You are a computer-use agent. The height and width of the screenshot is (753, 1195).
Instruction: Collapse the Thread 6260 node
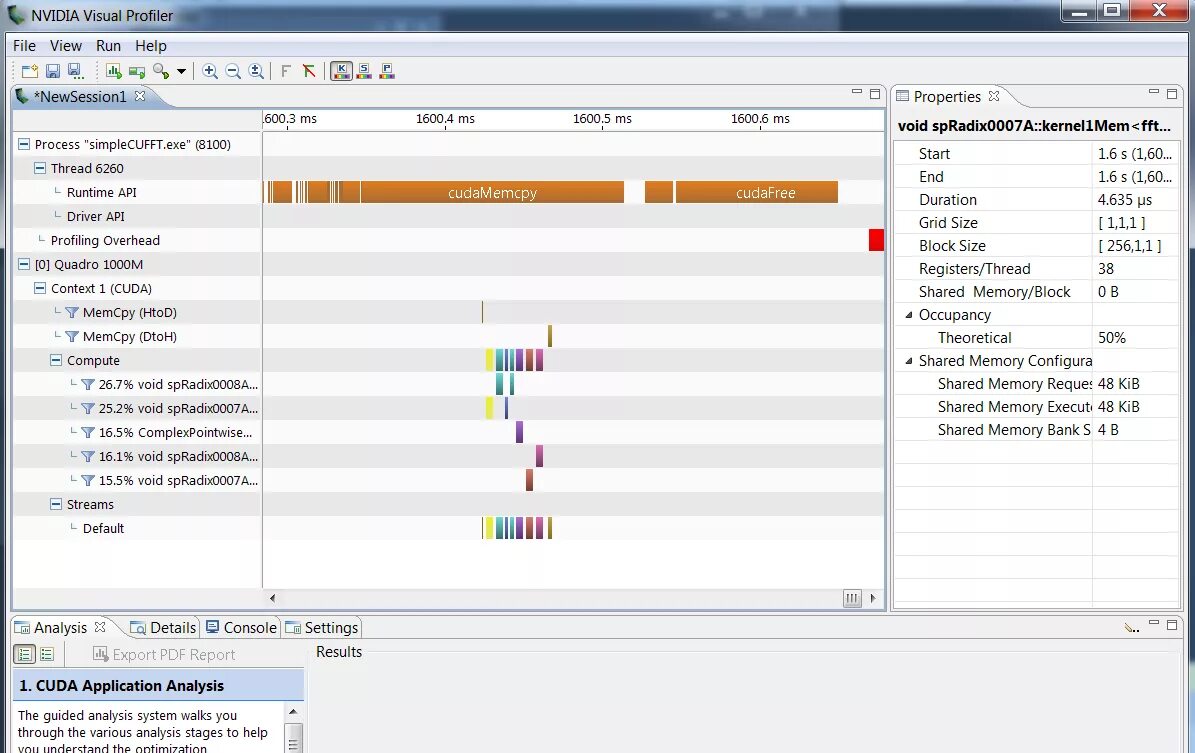click(40, 168)
